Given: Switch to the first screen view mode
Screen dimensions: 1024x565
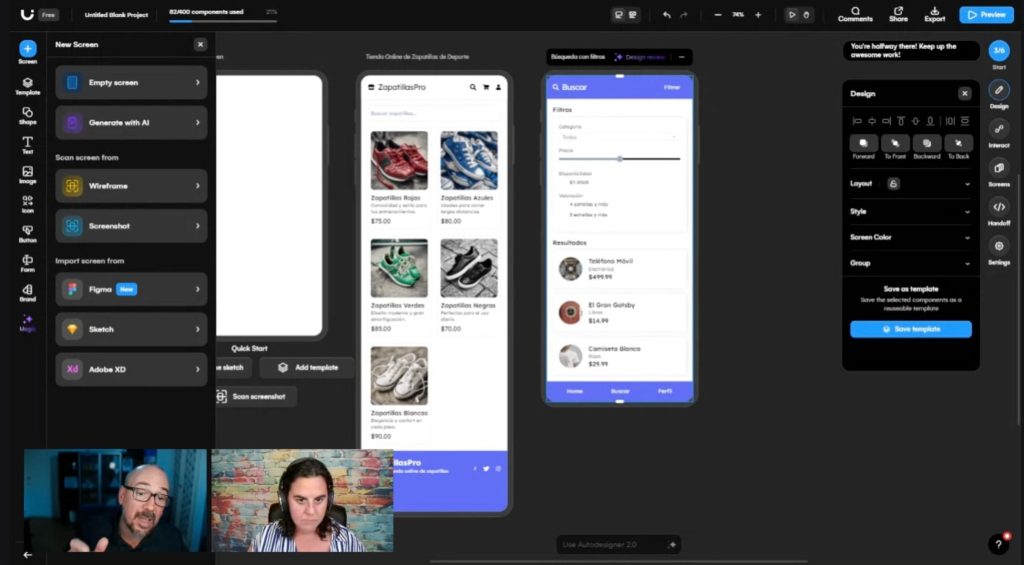Looking at the screenshot, I should click(618, 15).
